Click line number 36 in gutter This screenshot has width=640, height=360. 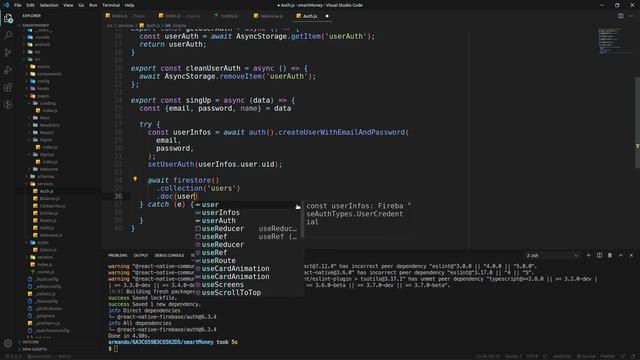[118, 196]
